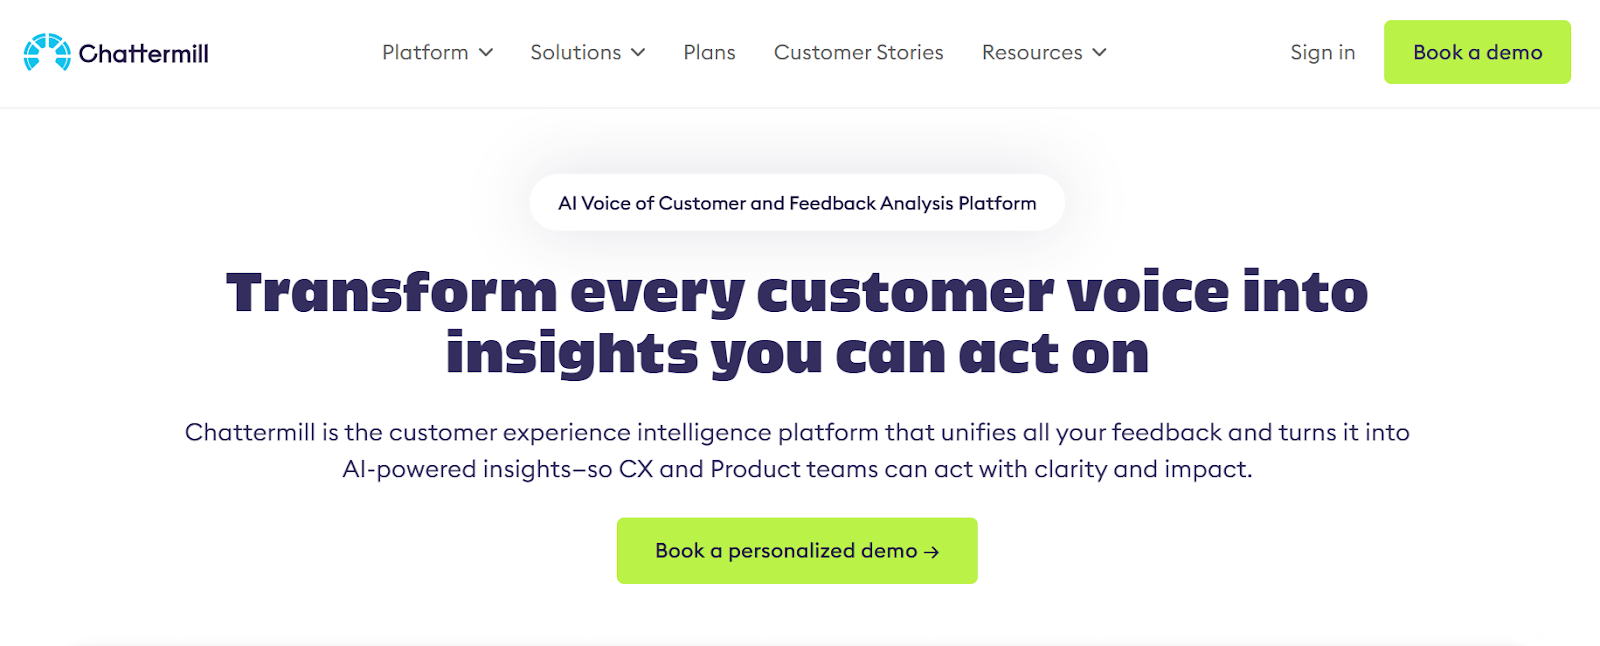
Task: Click the arrow icon inside personalized demo button
Action: (933, 551)
